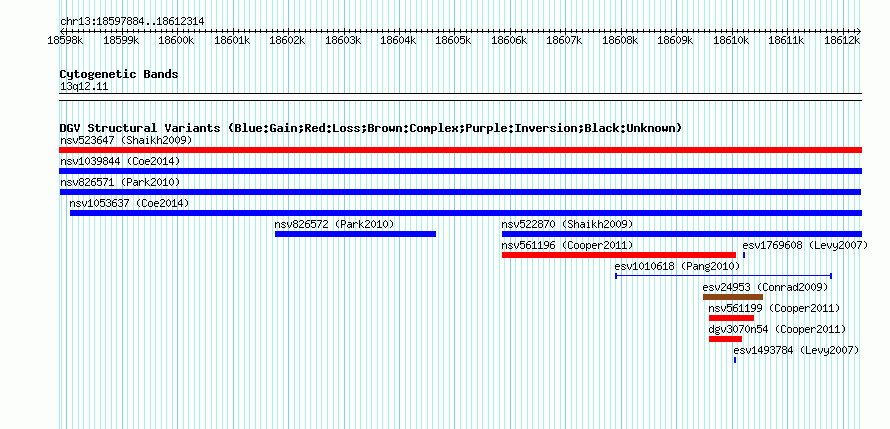Image resolution: width=890 pixels, height=429 pixels.
Task: Click the 18609k ruler tick label
Action: [675, 40]
